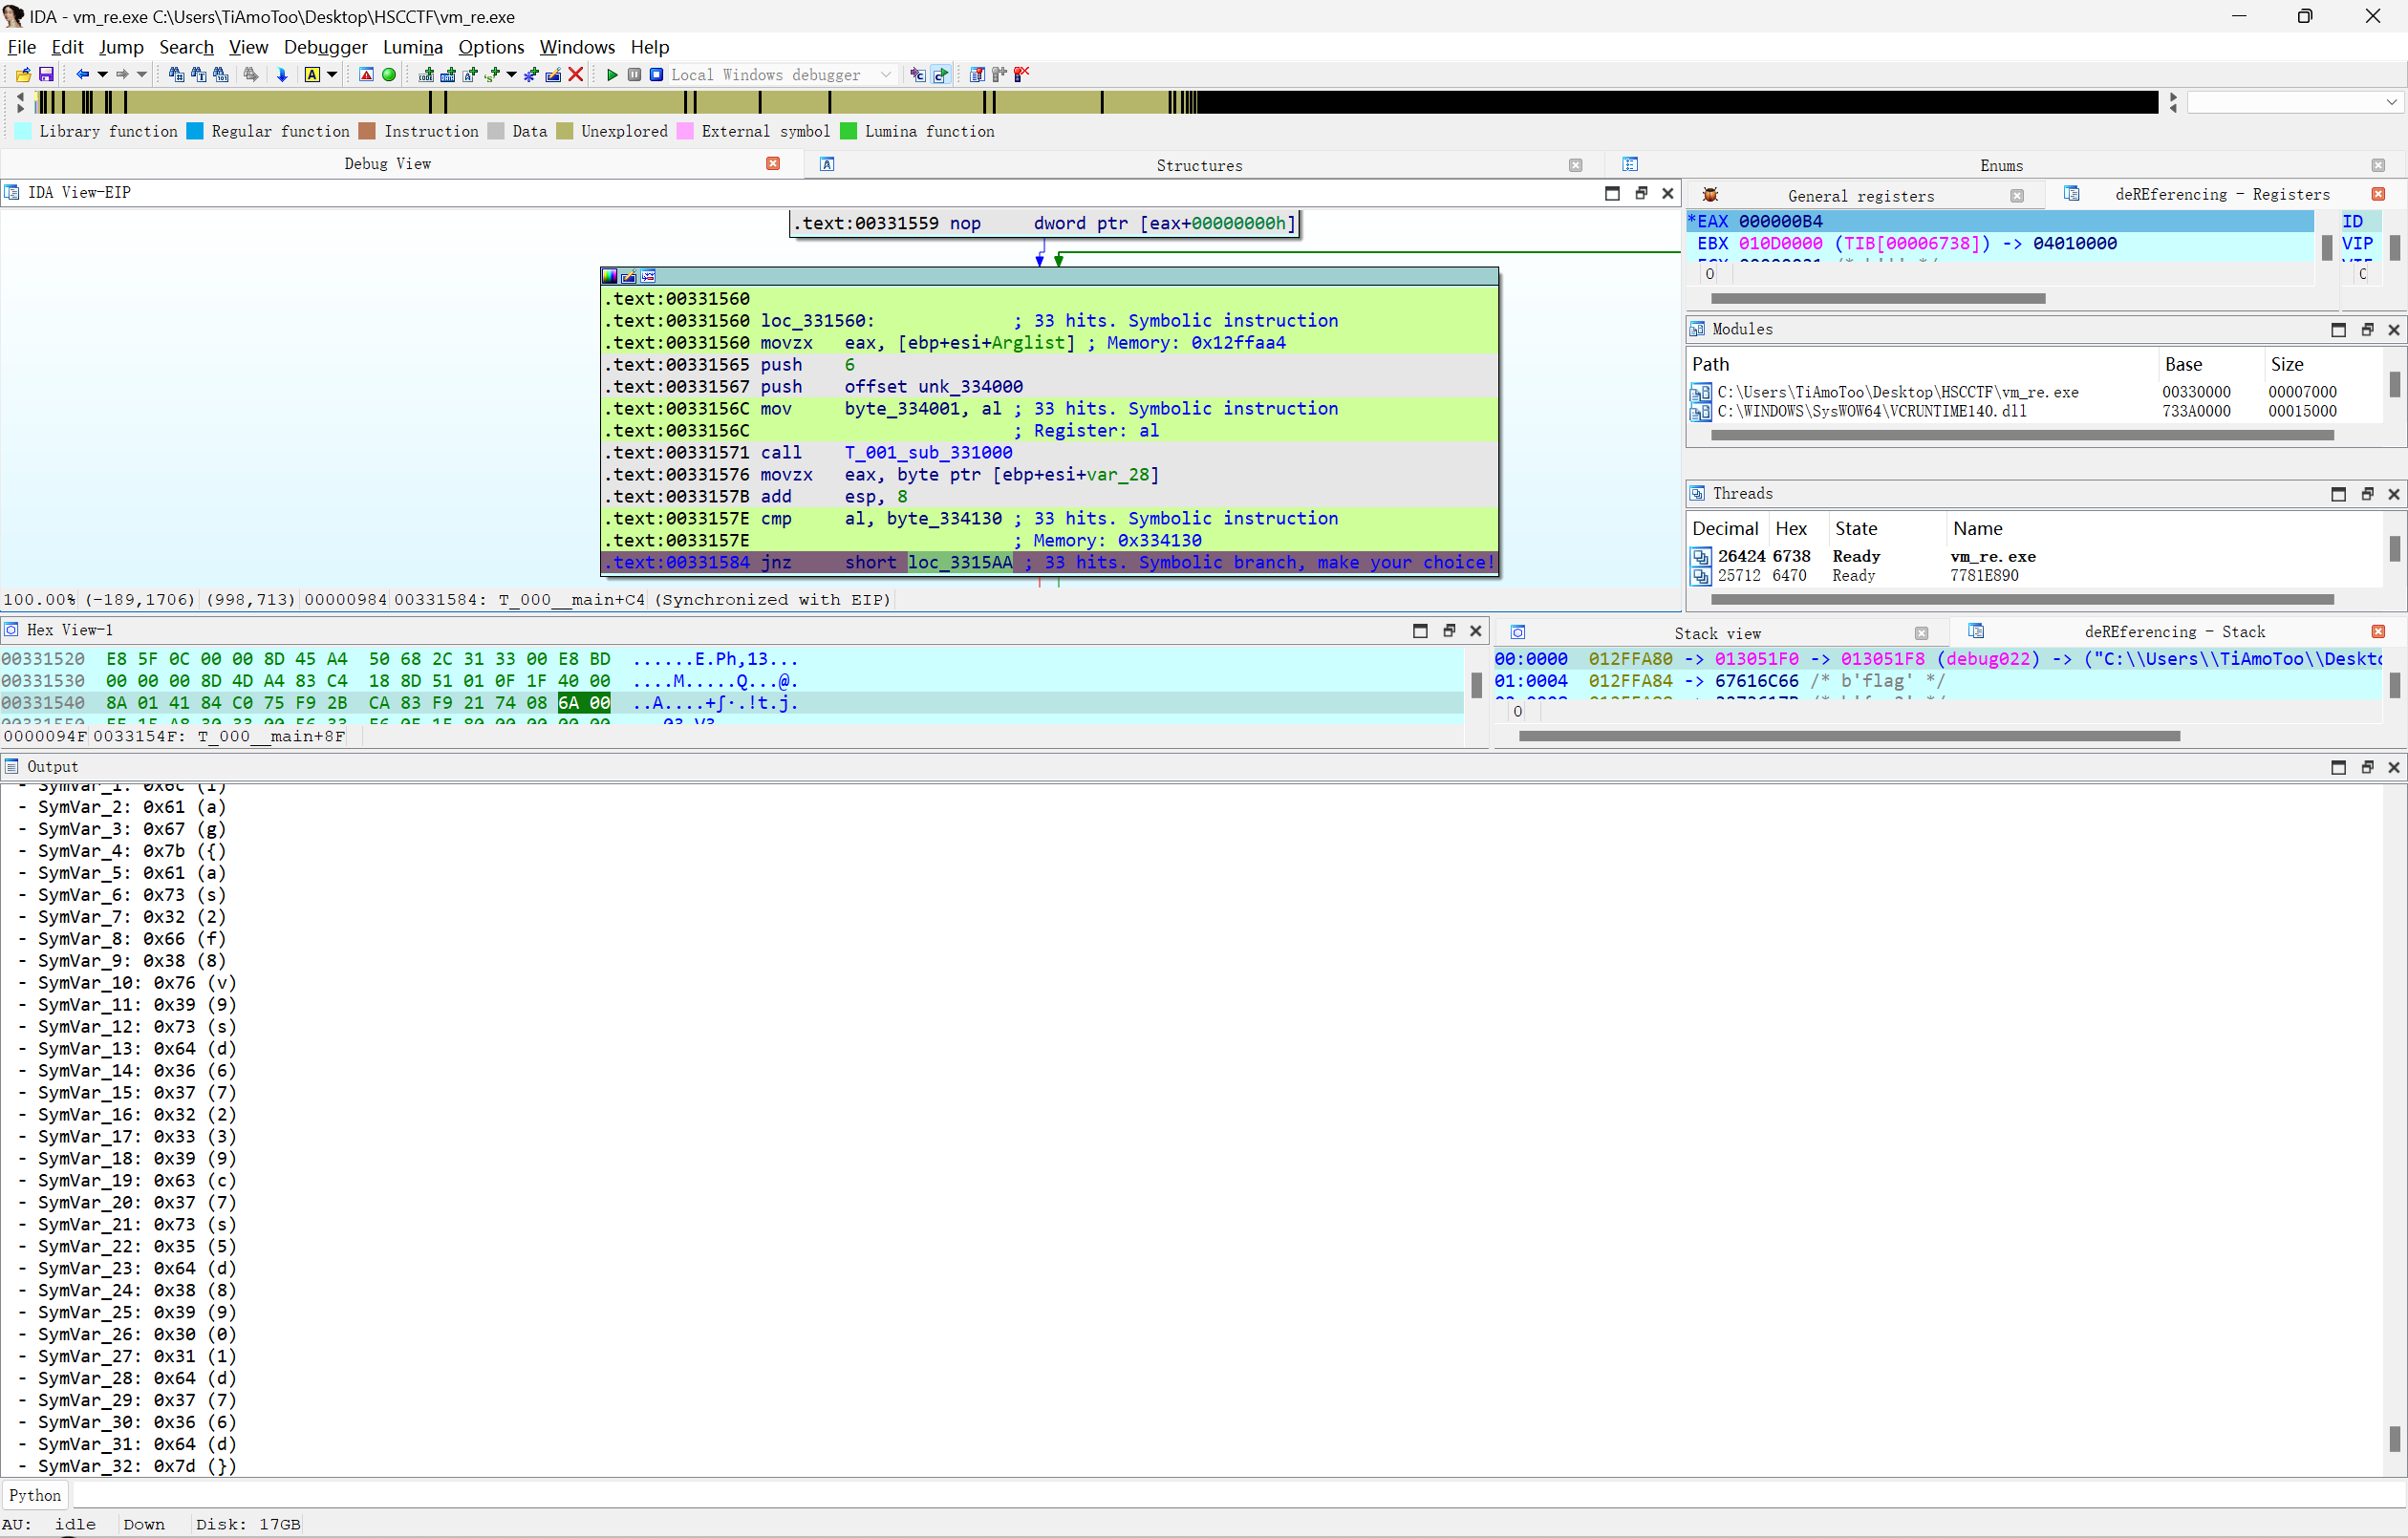Click the Modules panel horizontal scrollbar

tap(2022, 436)
